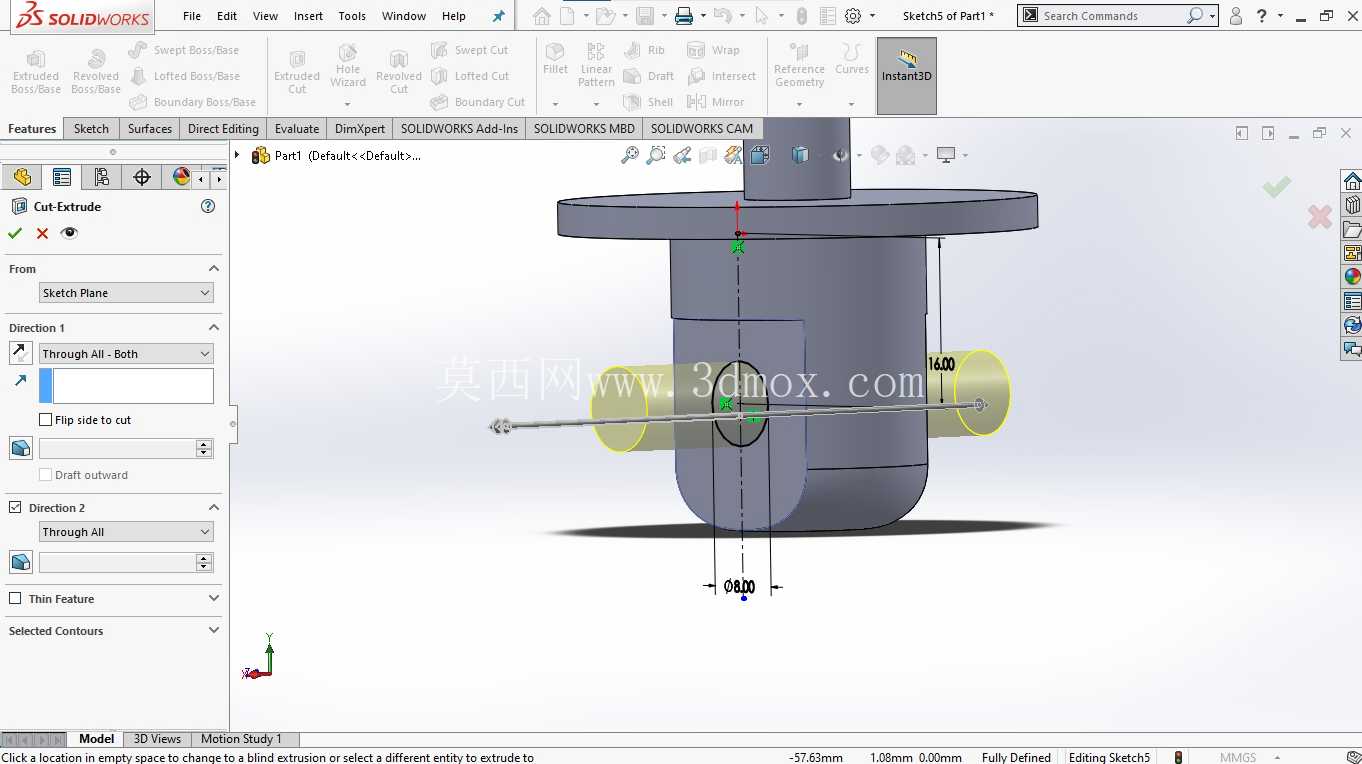Image resolution: width=1362 pixels, height=764 pixels.
Task: Click in the Search Commands field
Action: click(x=1112, y=16)
